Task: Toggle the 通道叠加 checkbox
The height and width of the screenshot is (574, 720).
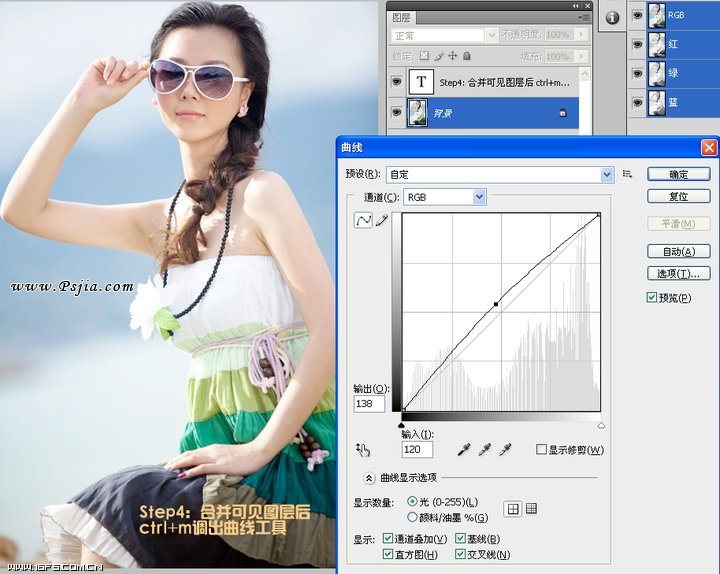Action: [388, 538]
